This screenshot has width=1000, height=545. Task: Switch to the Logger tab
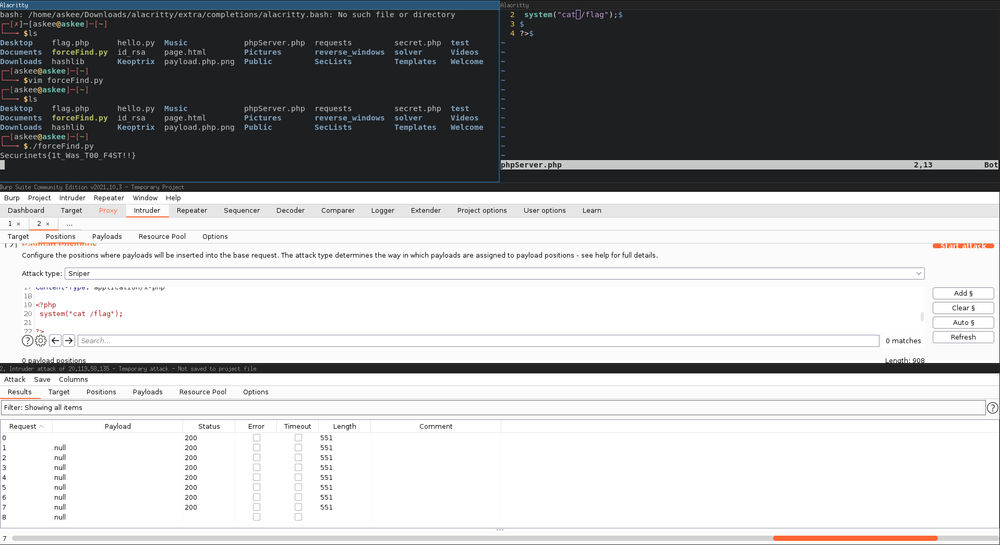[x=383, y=210]
